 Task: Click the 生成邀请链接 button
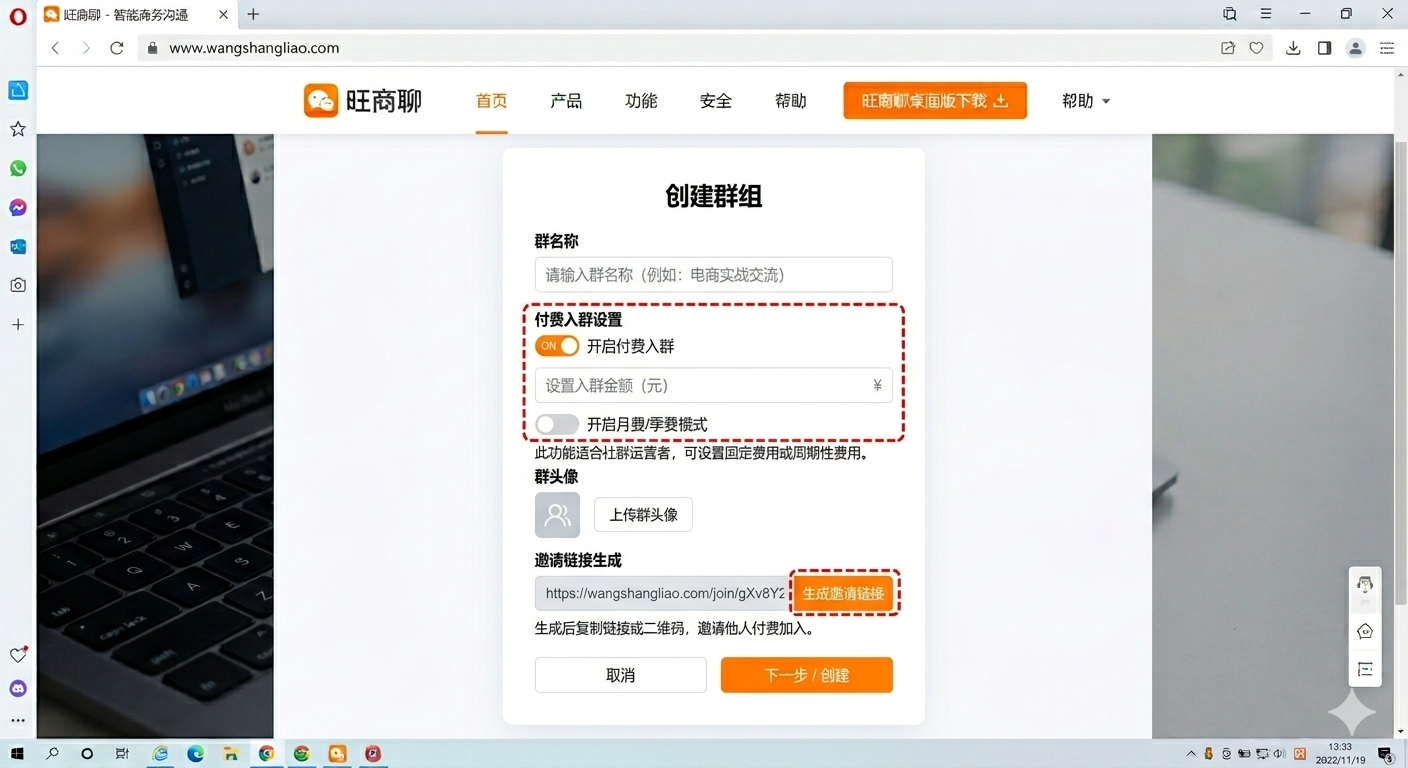coord(843,592)
